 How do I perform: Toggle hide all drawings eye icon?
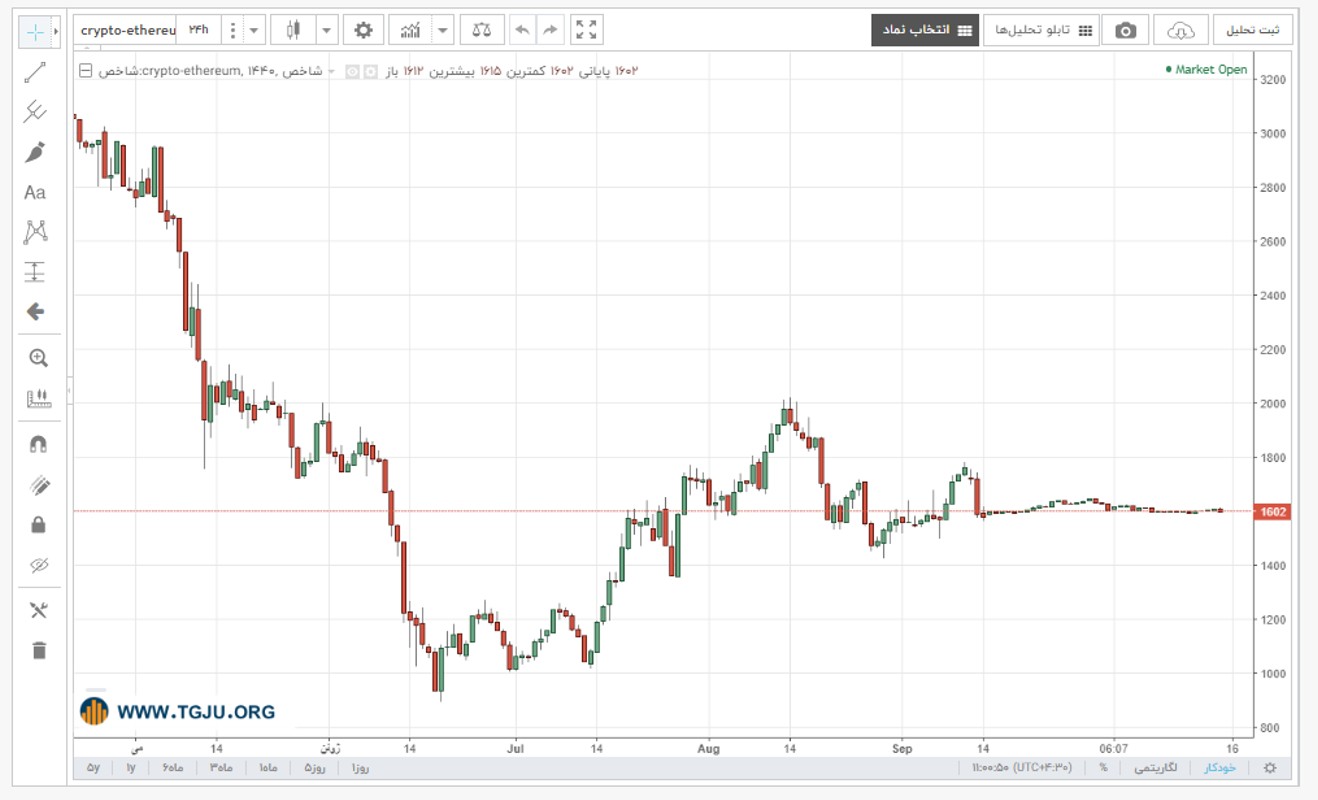38,565
